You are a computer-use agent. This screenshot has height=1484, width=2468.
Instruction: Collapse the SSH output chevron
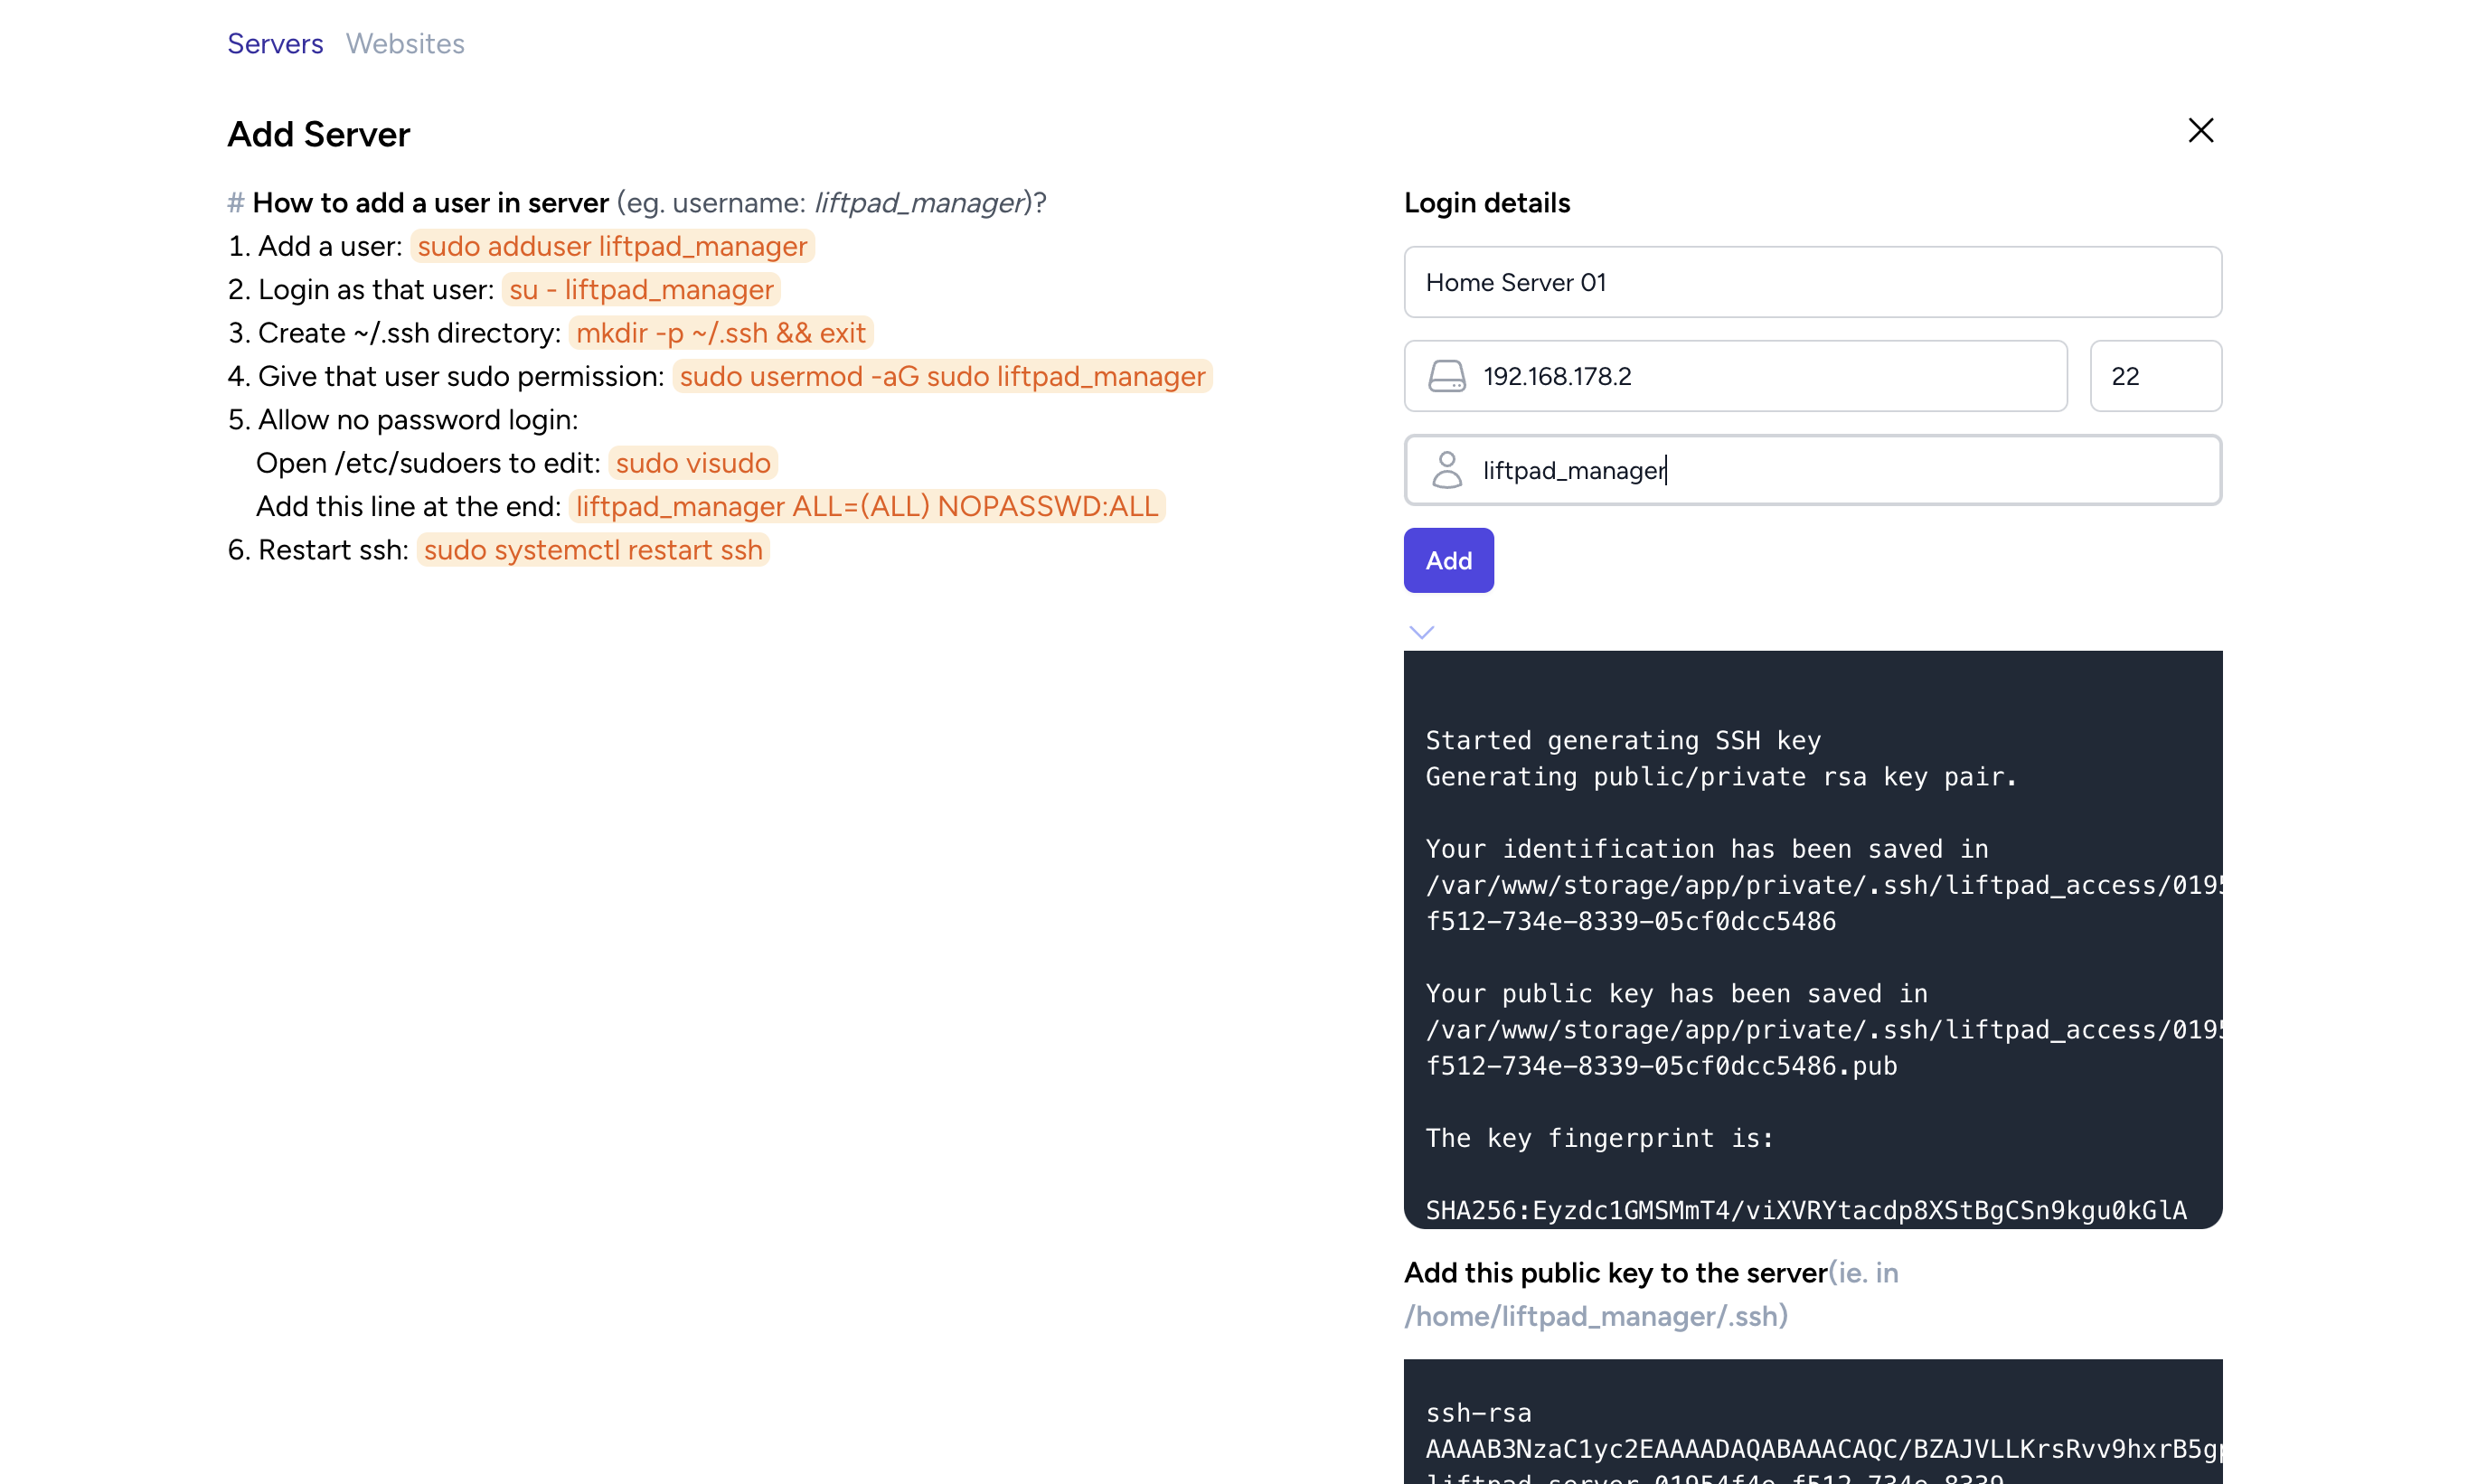click(x=1421, y=632)
